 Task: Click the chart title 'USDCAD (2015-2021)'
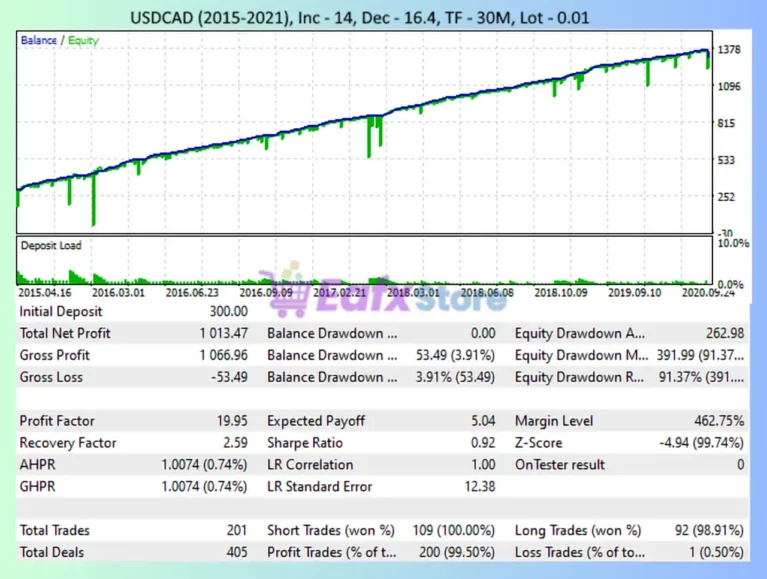(211, 18)
